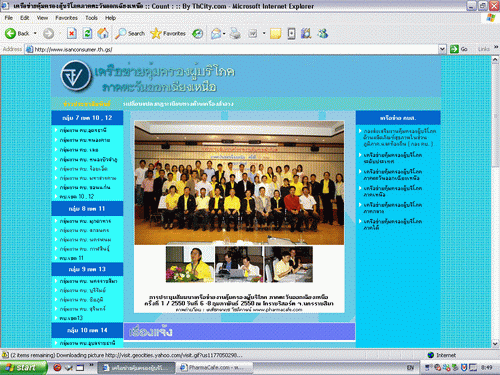
Task: Expand the Mail button dropdown arrow
Action: [x=224, y=33]
